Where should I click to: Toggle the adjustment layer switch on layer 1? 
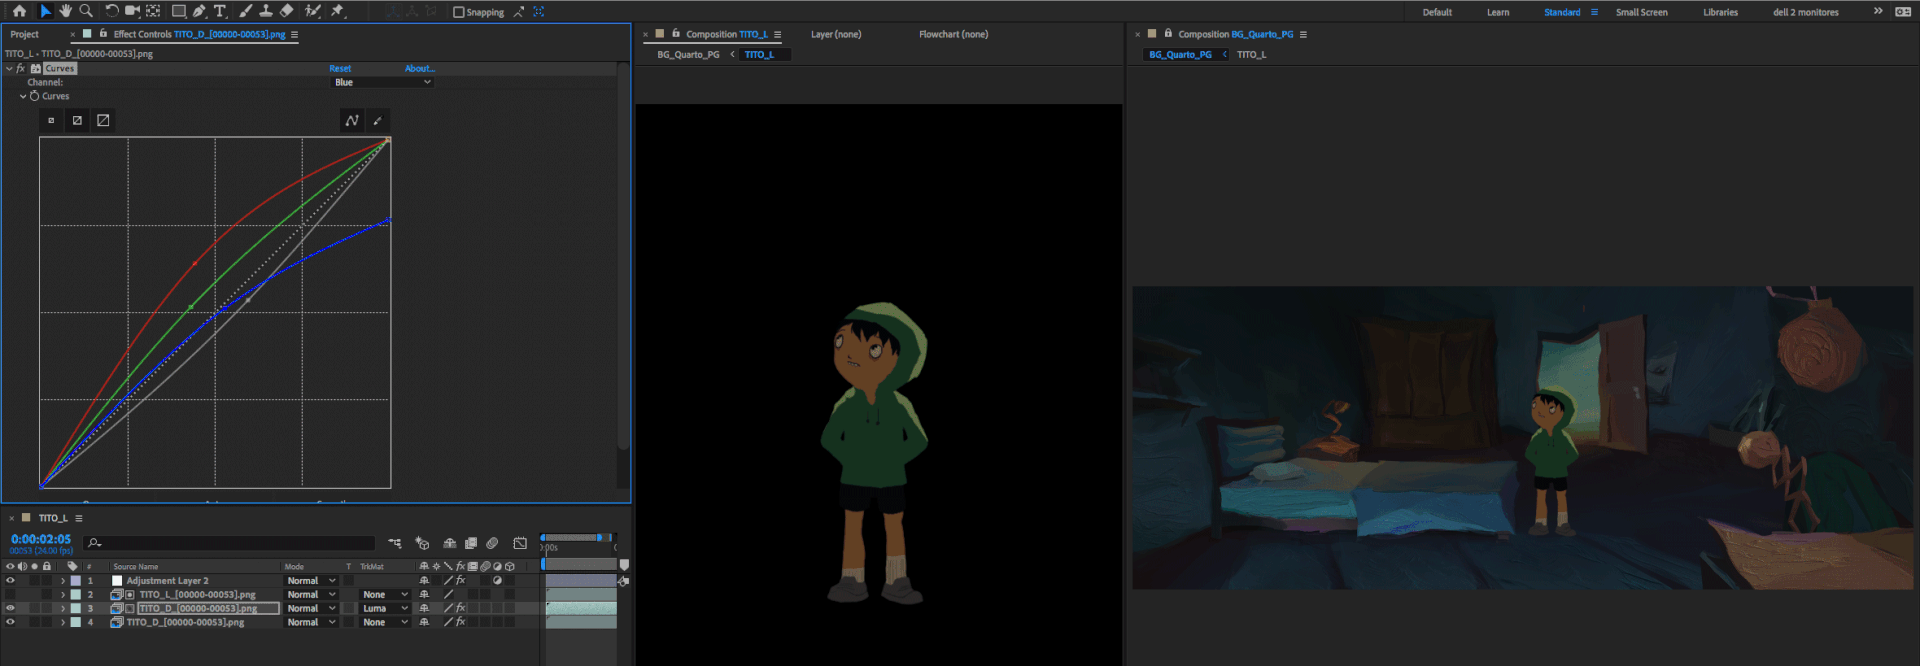(x=497, y=580)
